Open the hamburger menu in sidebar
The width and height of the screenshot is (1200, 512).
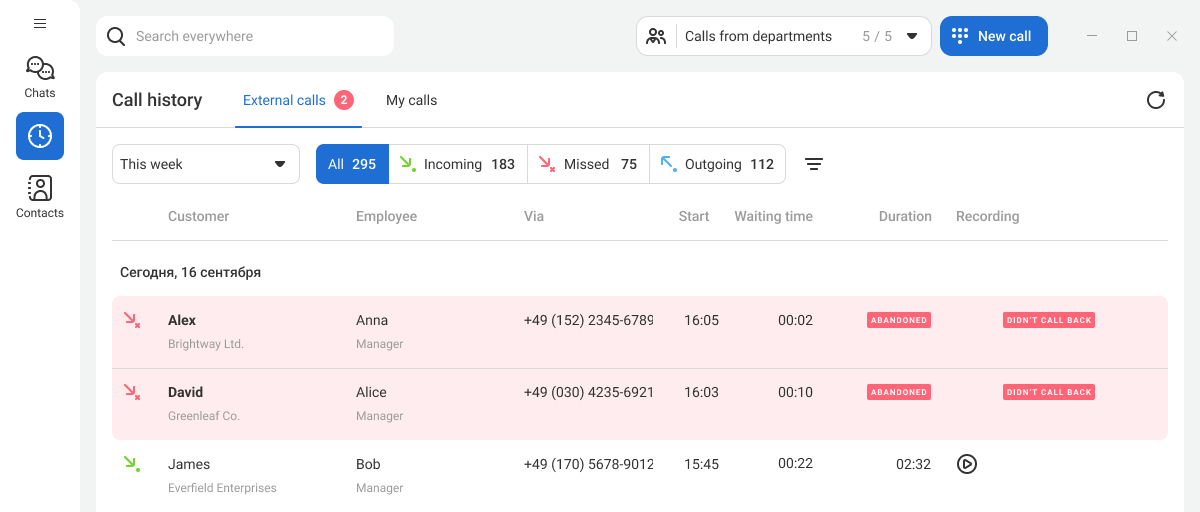(40, 23)
